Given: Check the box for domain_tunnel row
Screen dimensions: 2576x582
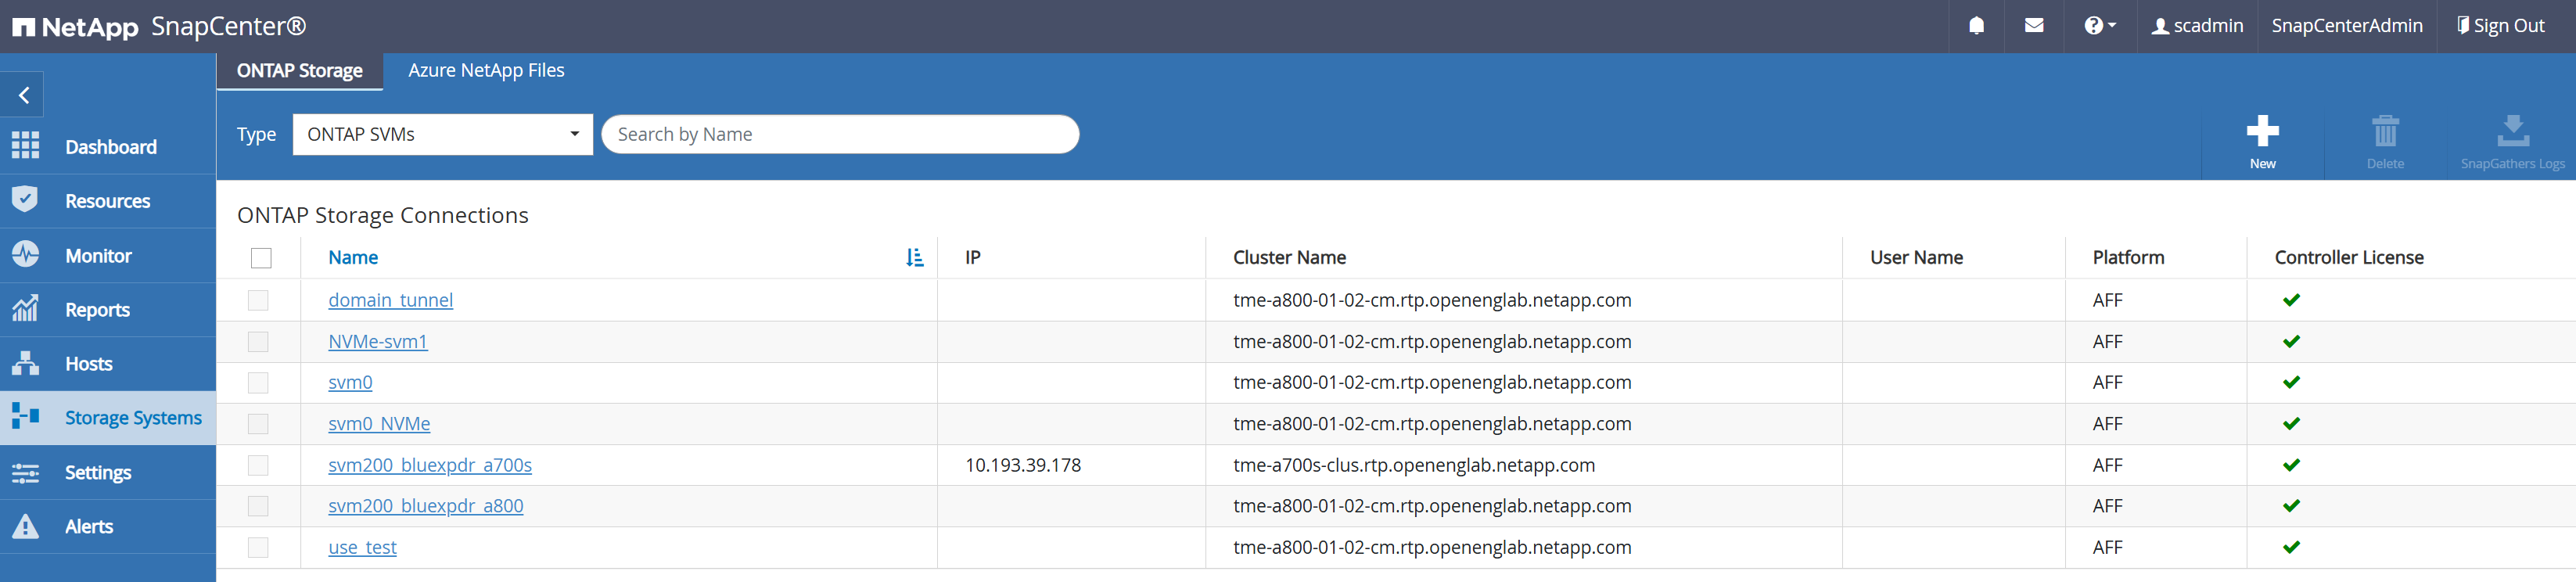Looking at the screenshot, I should pyautogui.click(x=258, y=300).
